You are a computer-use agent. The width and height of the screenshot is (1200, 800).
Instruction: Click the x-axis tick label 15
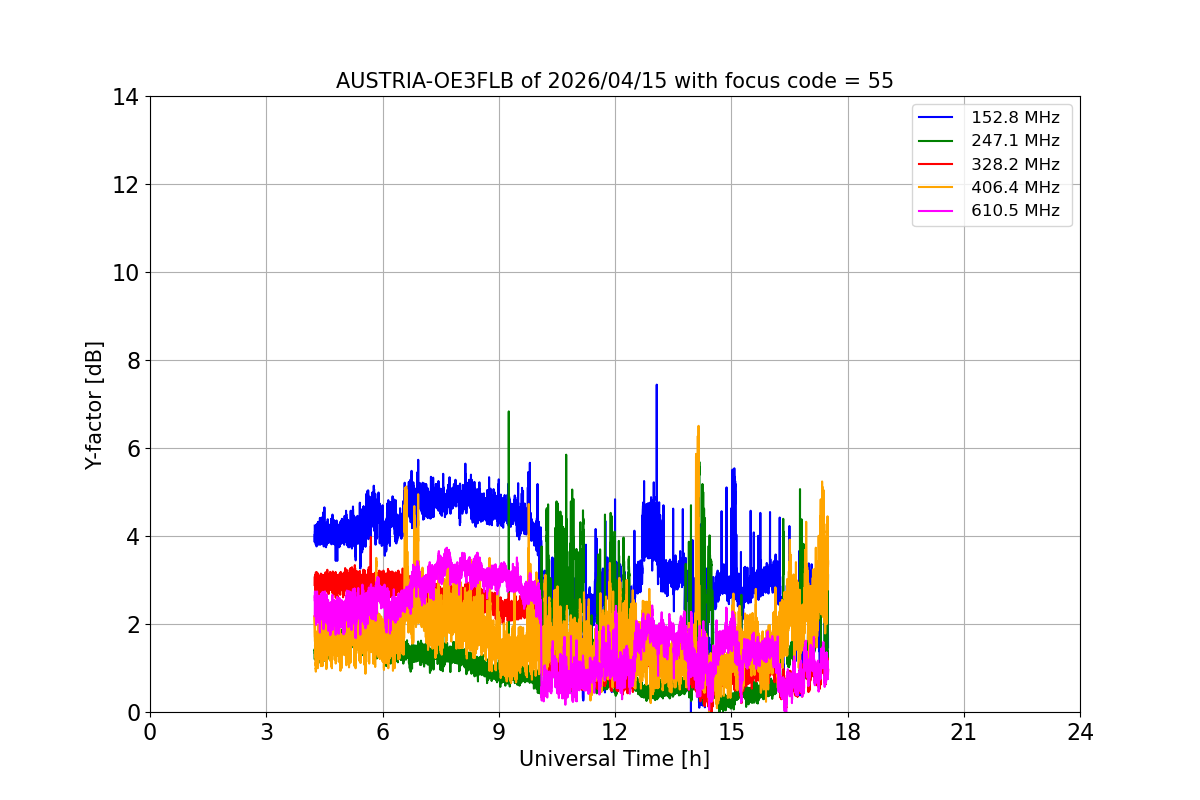731,732
